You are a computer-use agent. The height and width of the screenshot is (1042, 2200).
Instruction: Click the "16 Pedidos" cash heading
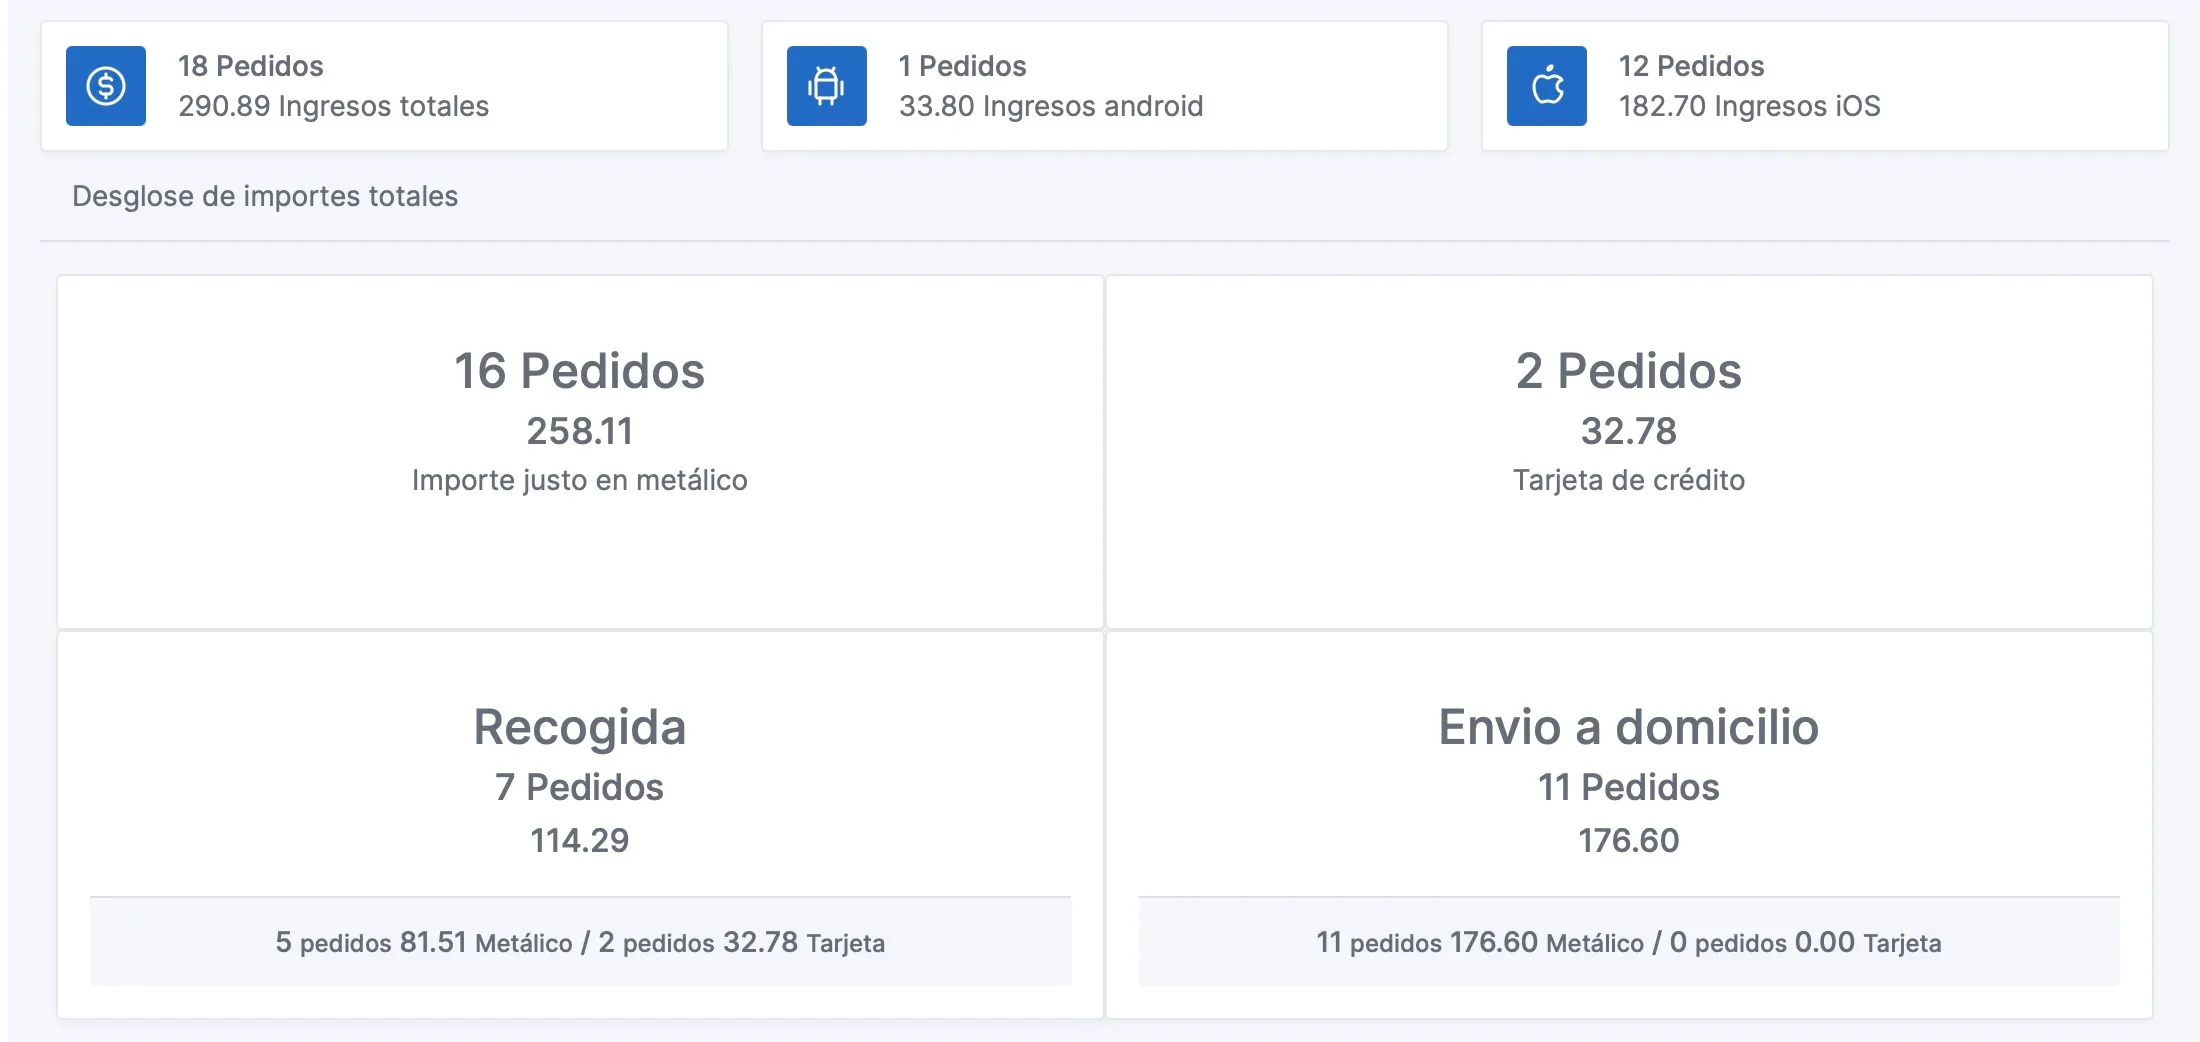click(x=580, y=371)
